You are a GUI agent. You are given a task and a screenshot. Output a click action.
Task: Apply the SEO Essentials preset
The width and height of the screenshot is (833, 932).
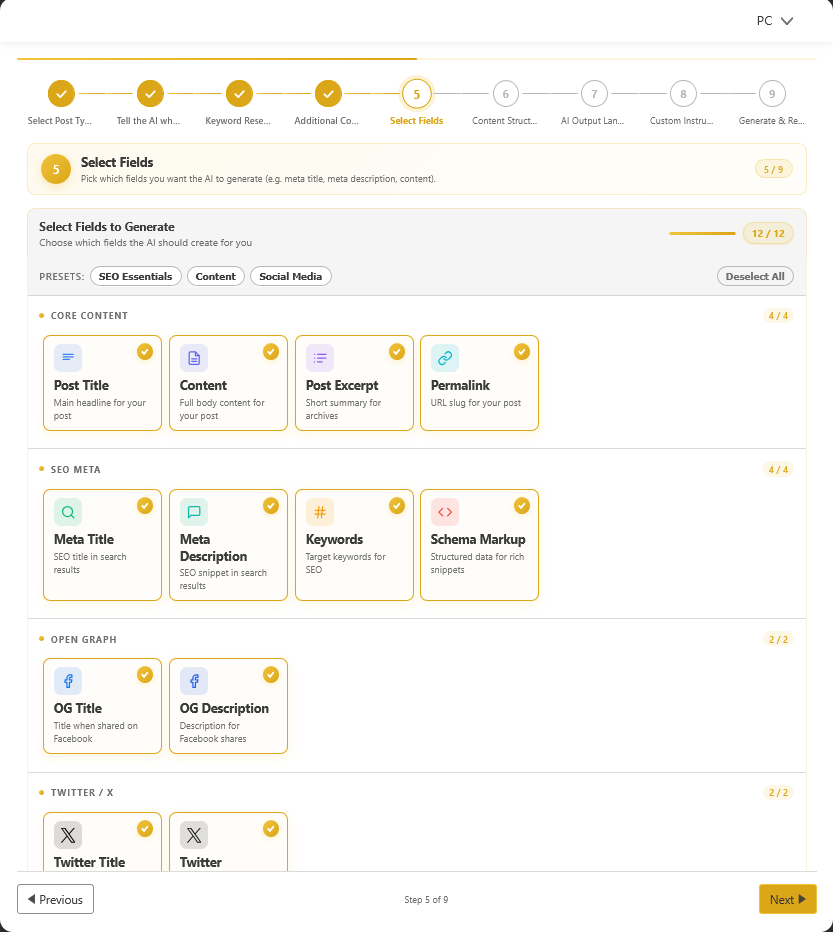[135, 276]
